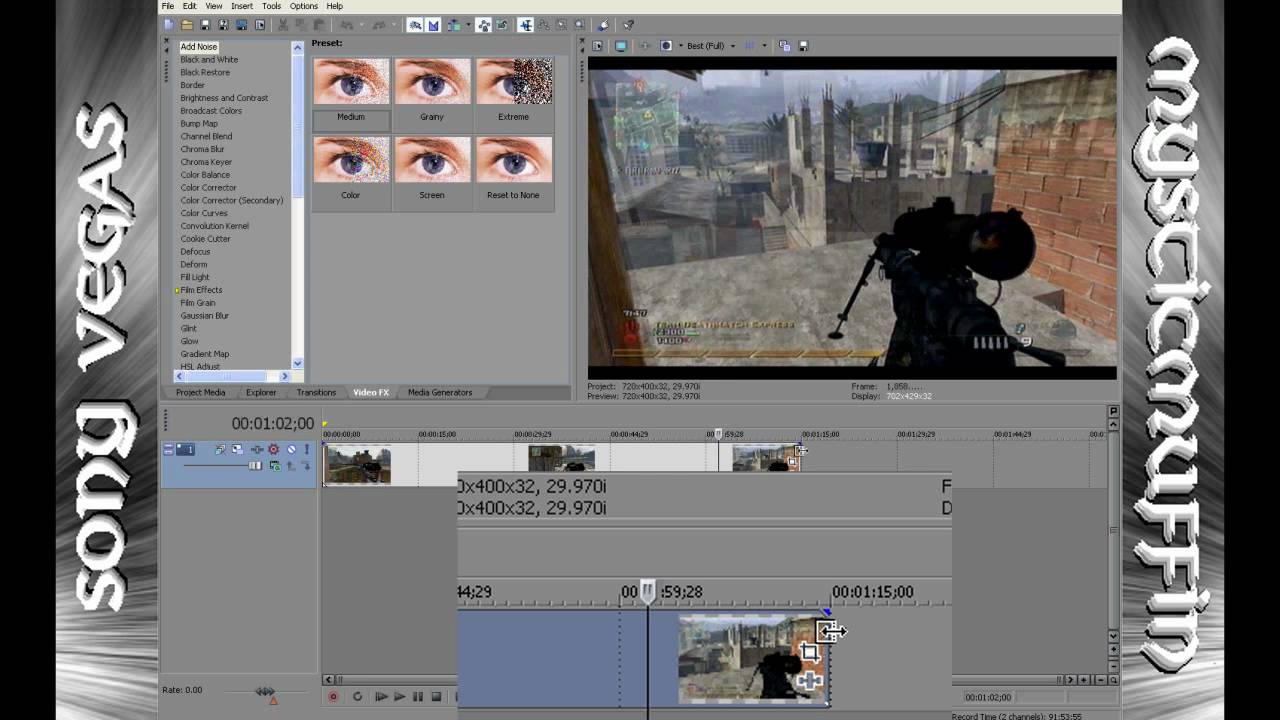Click scroll-down arrow of Video FX list

pos(297,363)
